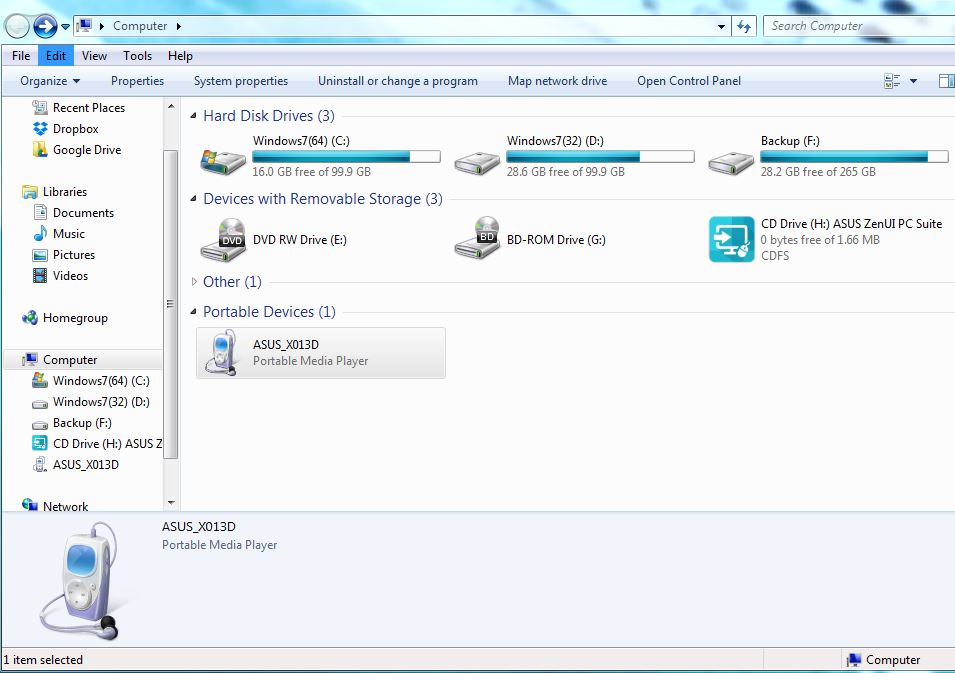Screen dimensions: 955x673
Task: Select Recent Places in navigation pane
Action: point(88,108)
